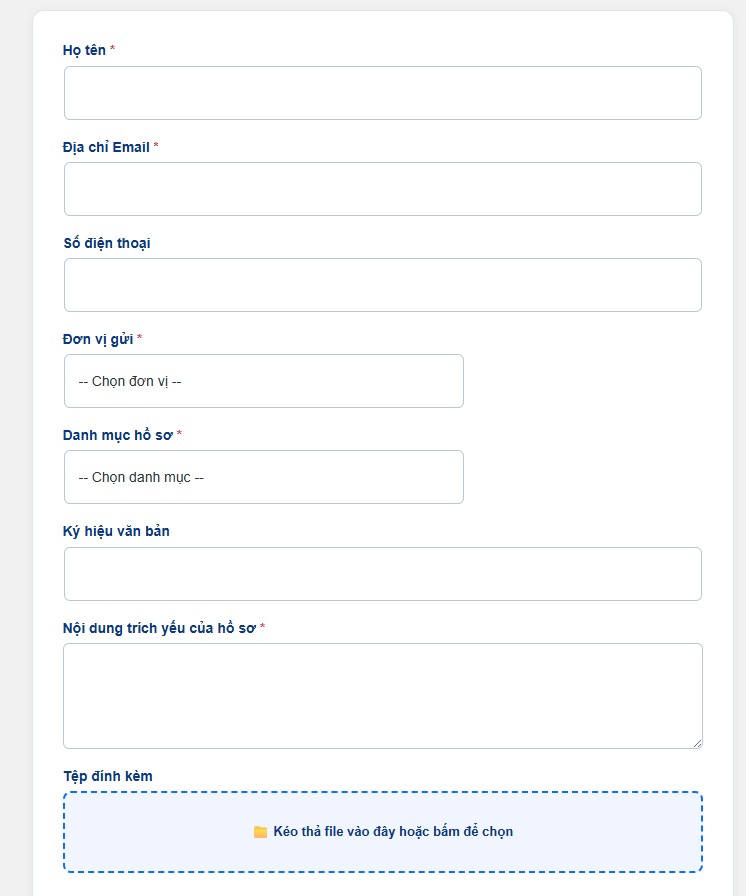Select the Số điện thoại input field
This screenshot has width=746, height=896.
coord(382,285)
